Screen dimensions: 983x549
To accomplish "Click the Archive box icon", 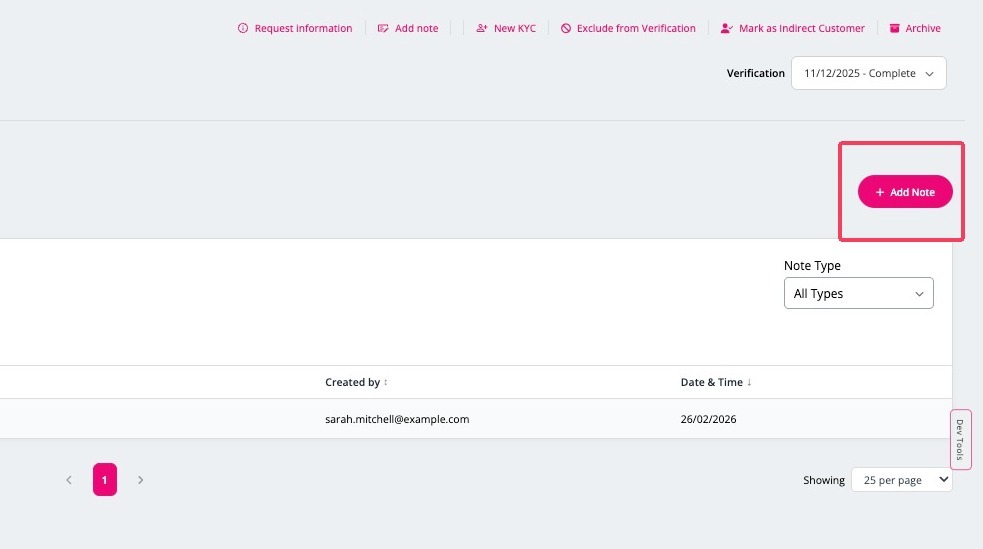I will tap(895, 28).
